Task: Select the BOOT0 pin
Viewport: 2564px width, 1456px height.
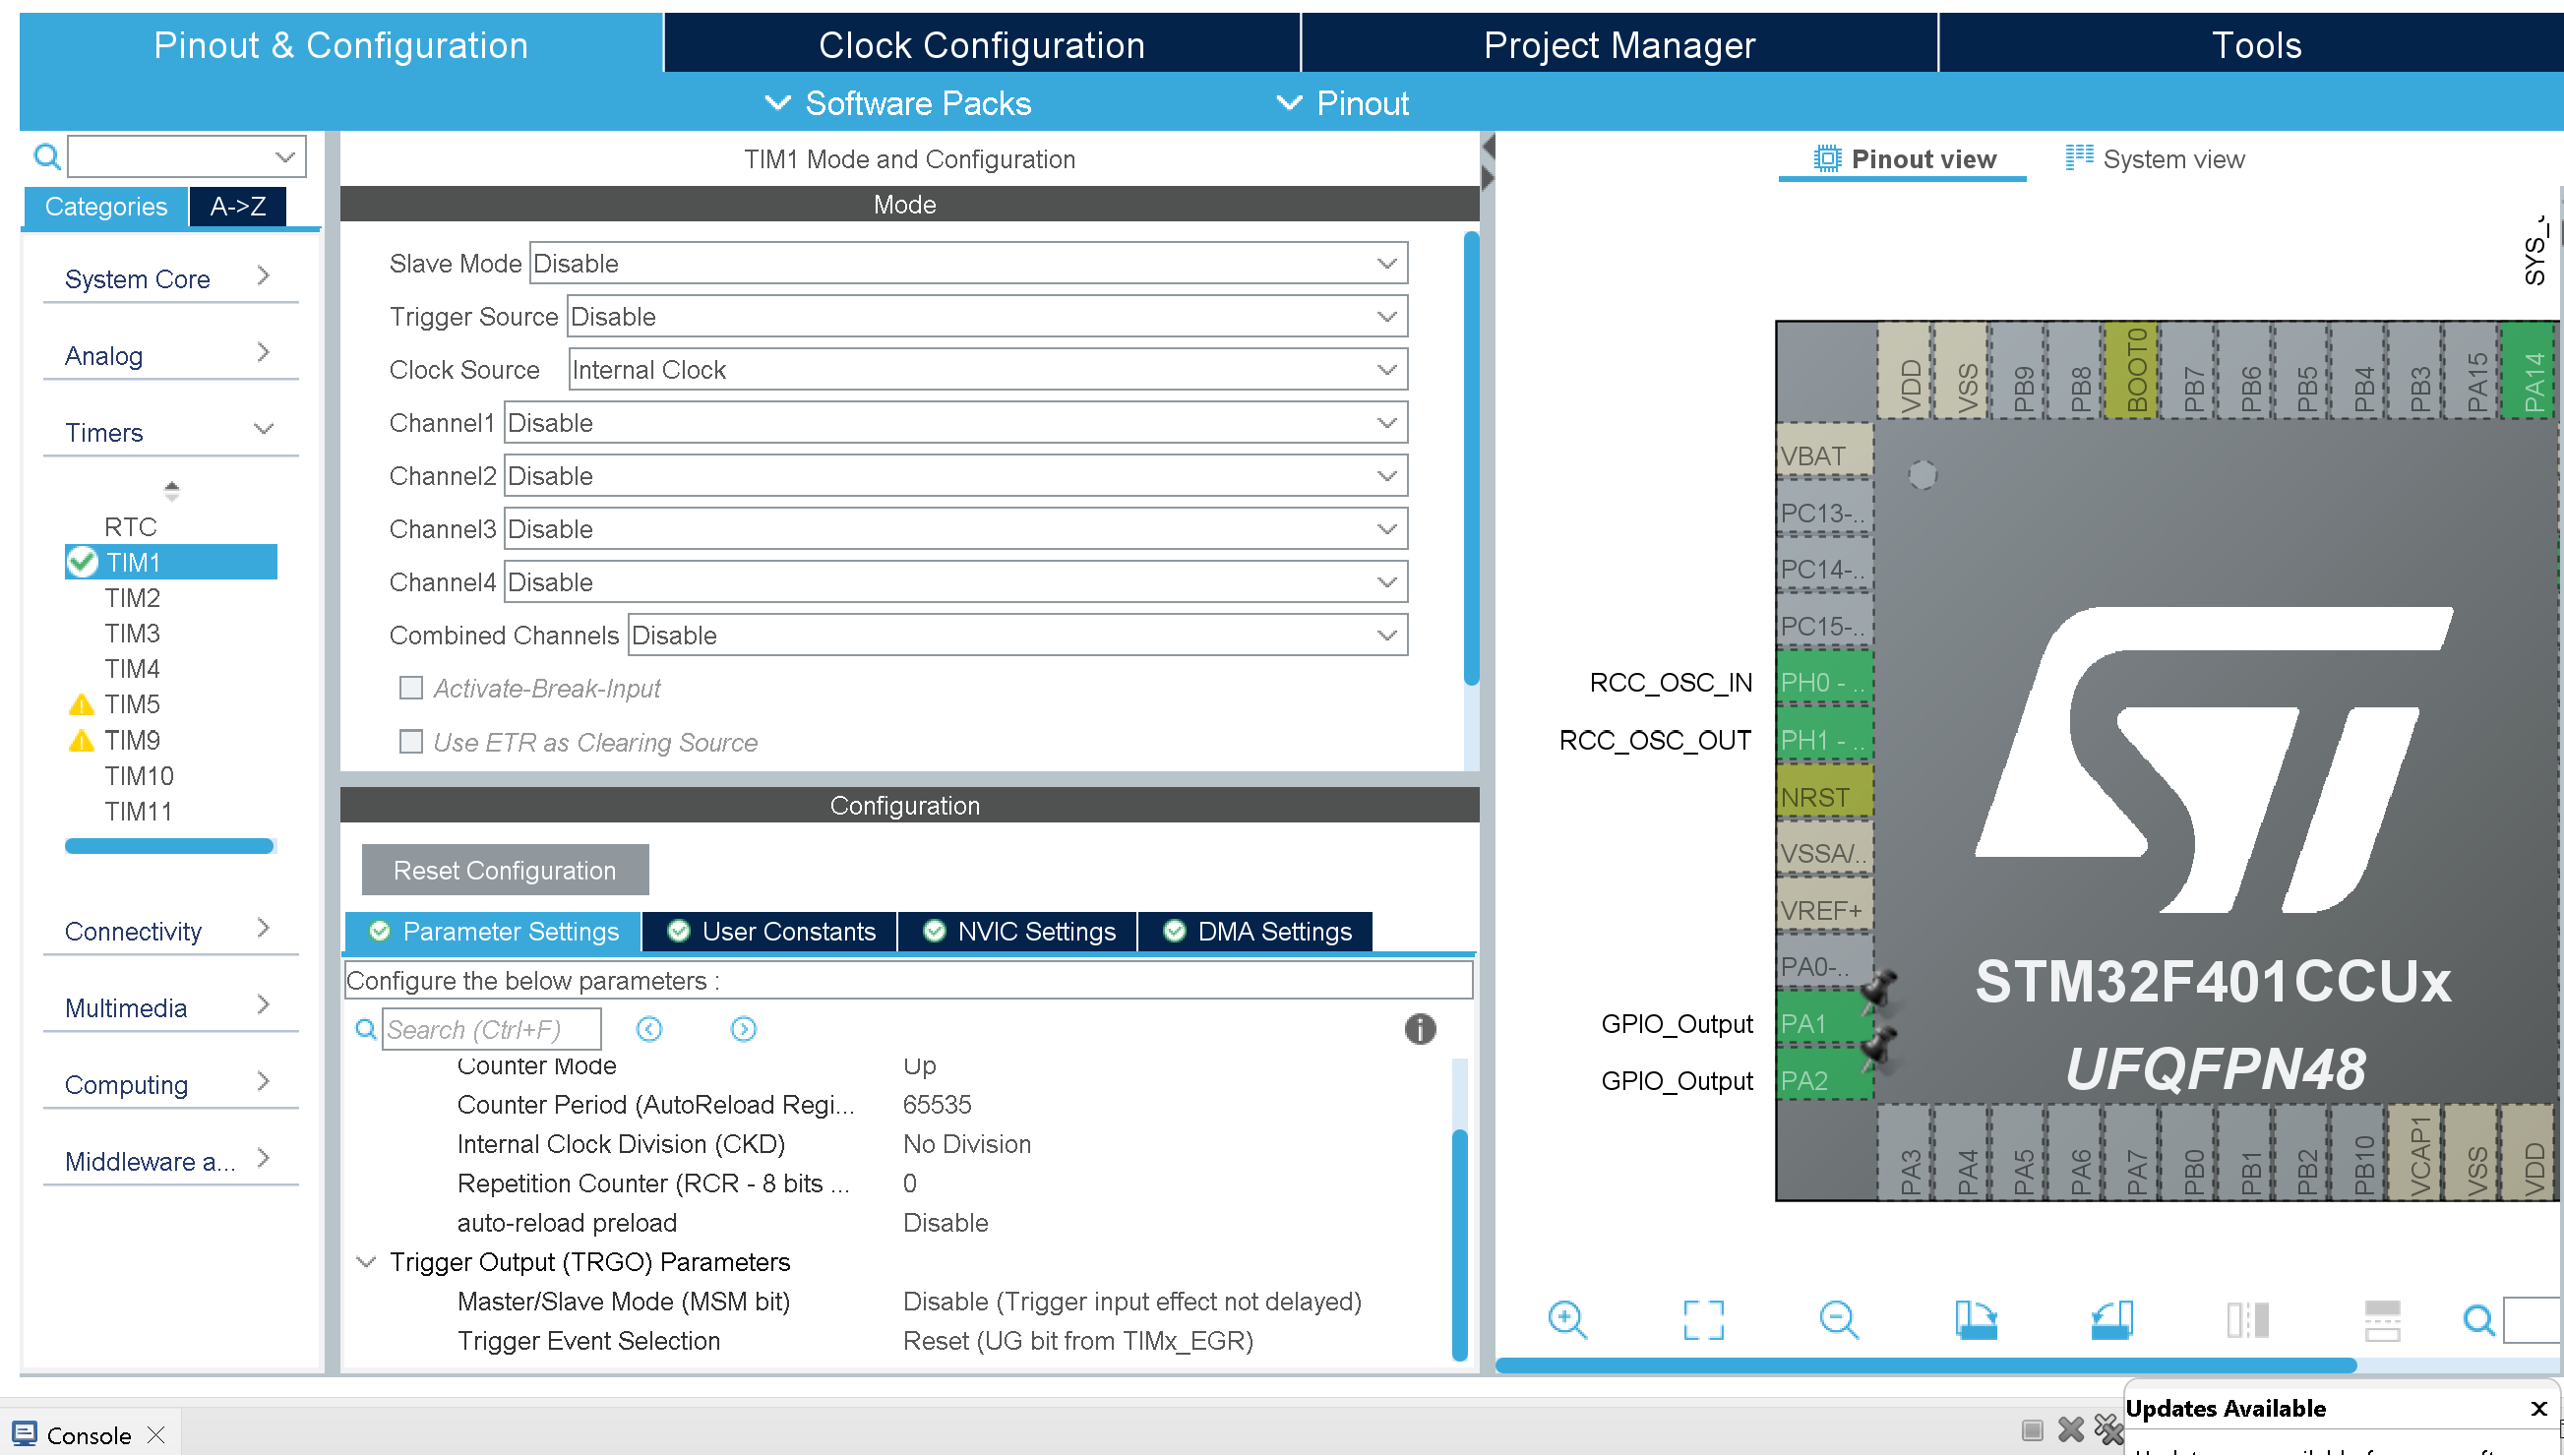Action: pos(2132,369)
